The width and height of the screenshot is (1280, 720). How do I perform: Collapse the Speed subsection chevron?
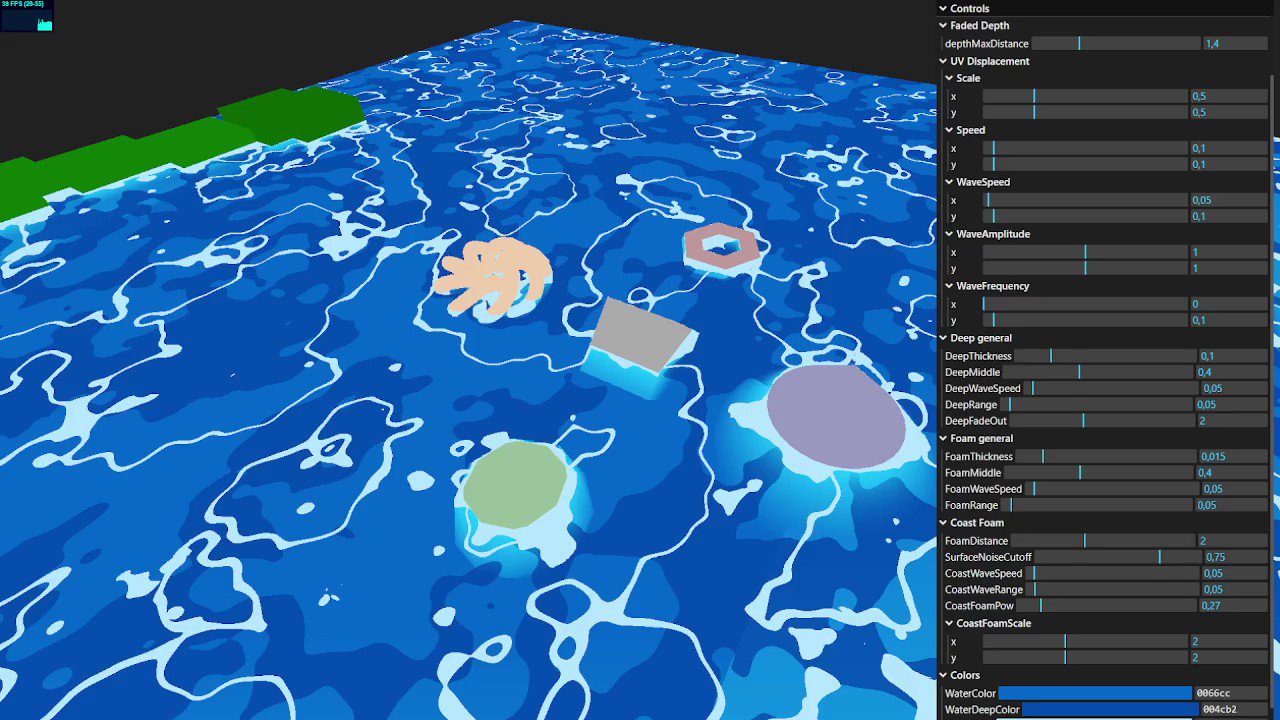(948, 130)
